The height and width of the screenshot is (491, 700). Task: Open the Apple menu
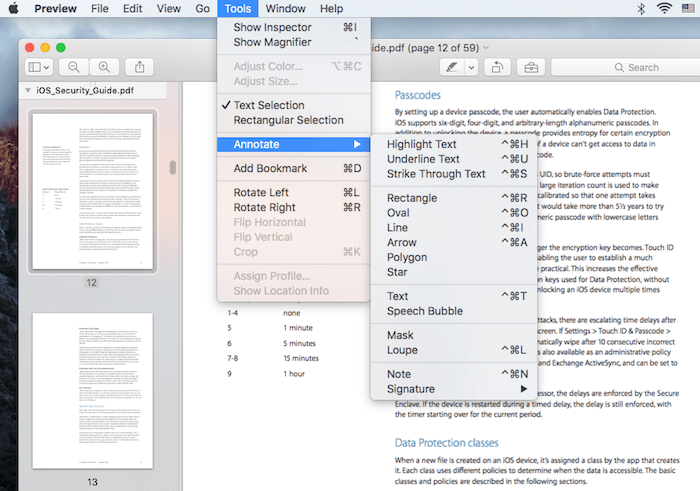[14, 8]
